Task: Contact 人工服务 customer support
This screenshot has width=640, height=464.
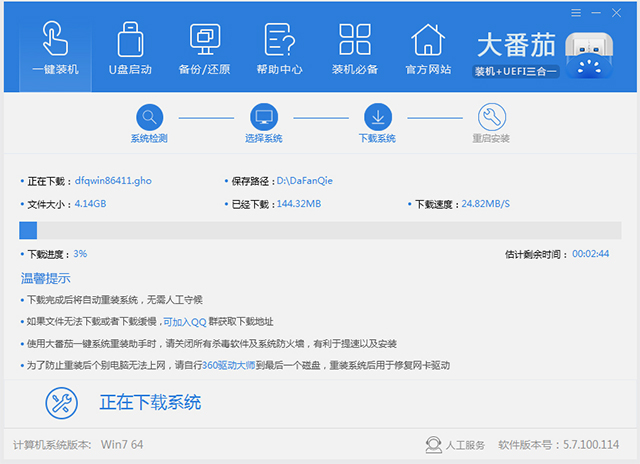Action: tap(455, 444)
